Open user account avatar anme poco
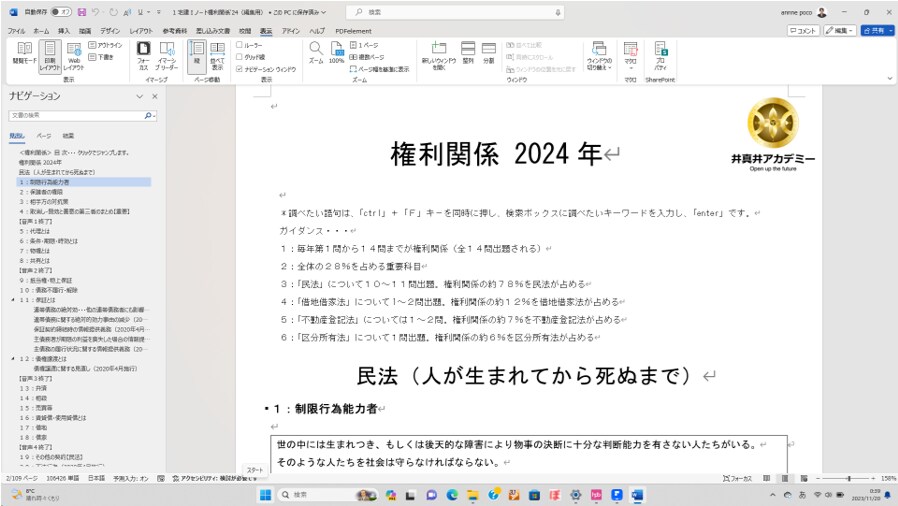 [x=822, y=12]
